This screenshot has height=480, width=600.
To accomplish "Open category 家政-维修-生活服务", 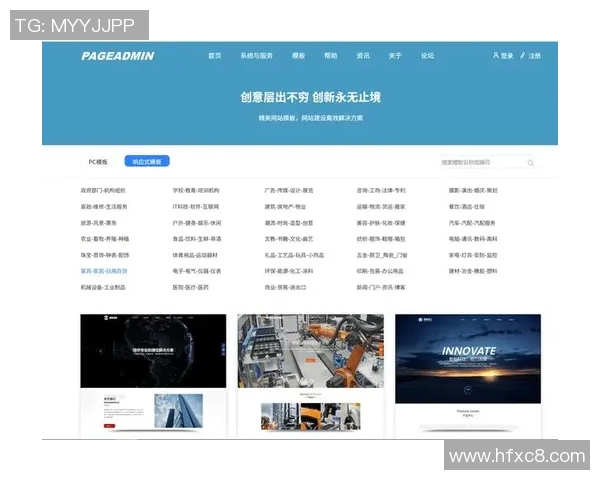I will 104,207.
